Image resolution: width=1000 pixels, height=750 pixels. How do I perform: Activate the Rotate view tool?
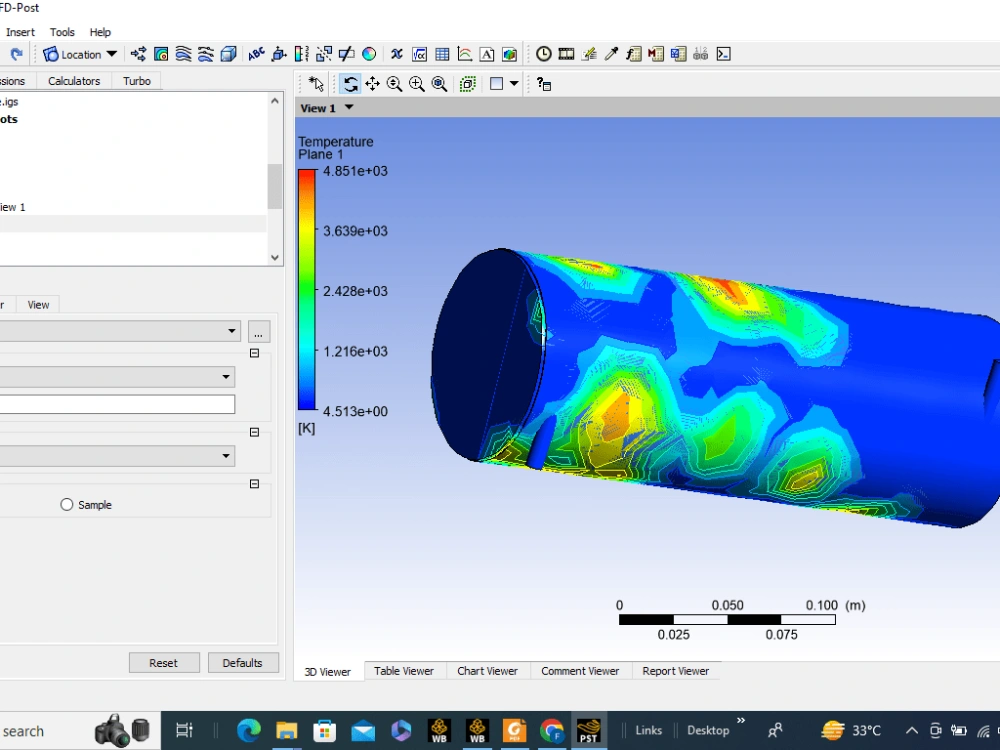(x=351, y=84)
